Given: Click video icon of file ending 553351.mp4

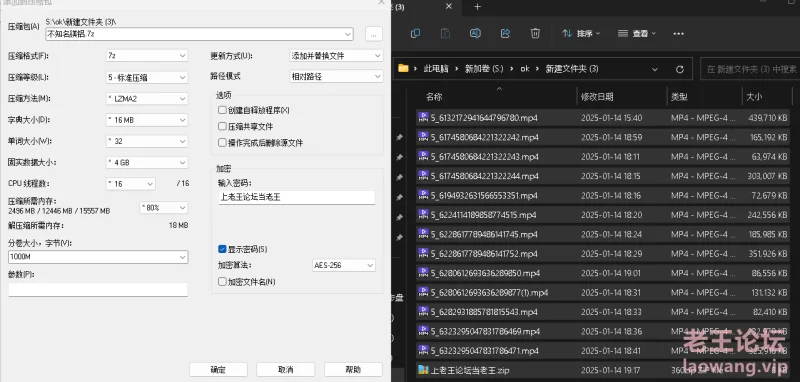Looking at the screenshot, I should [423, 195].
